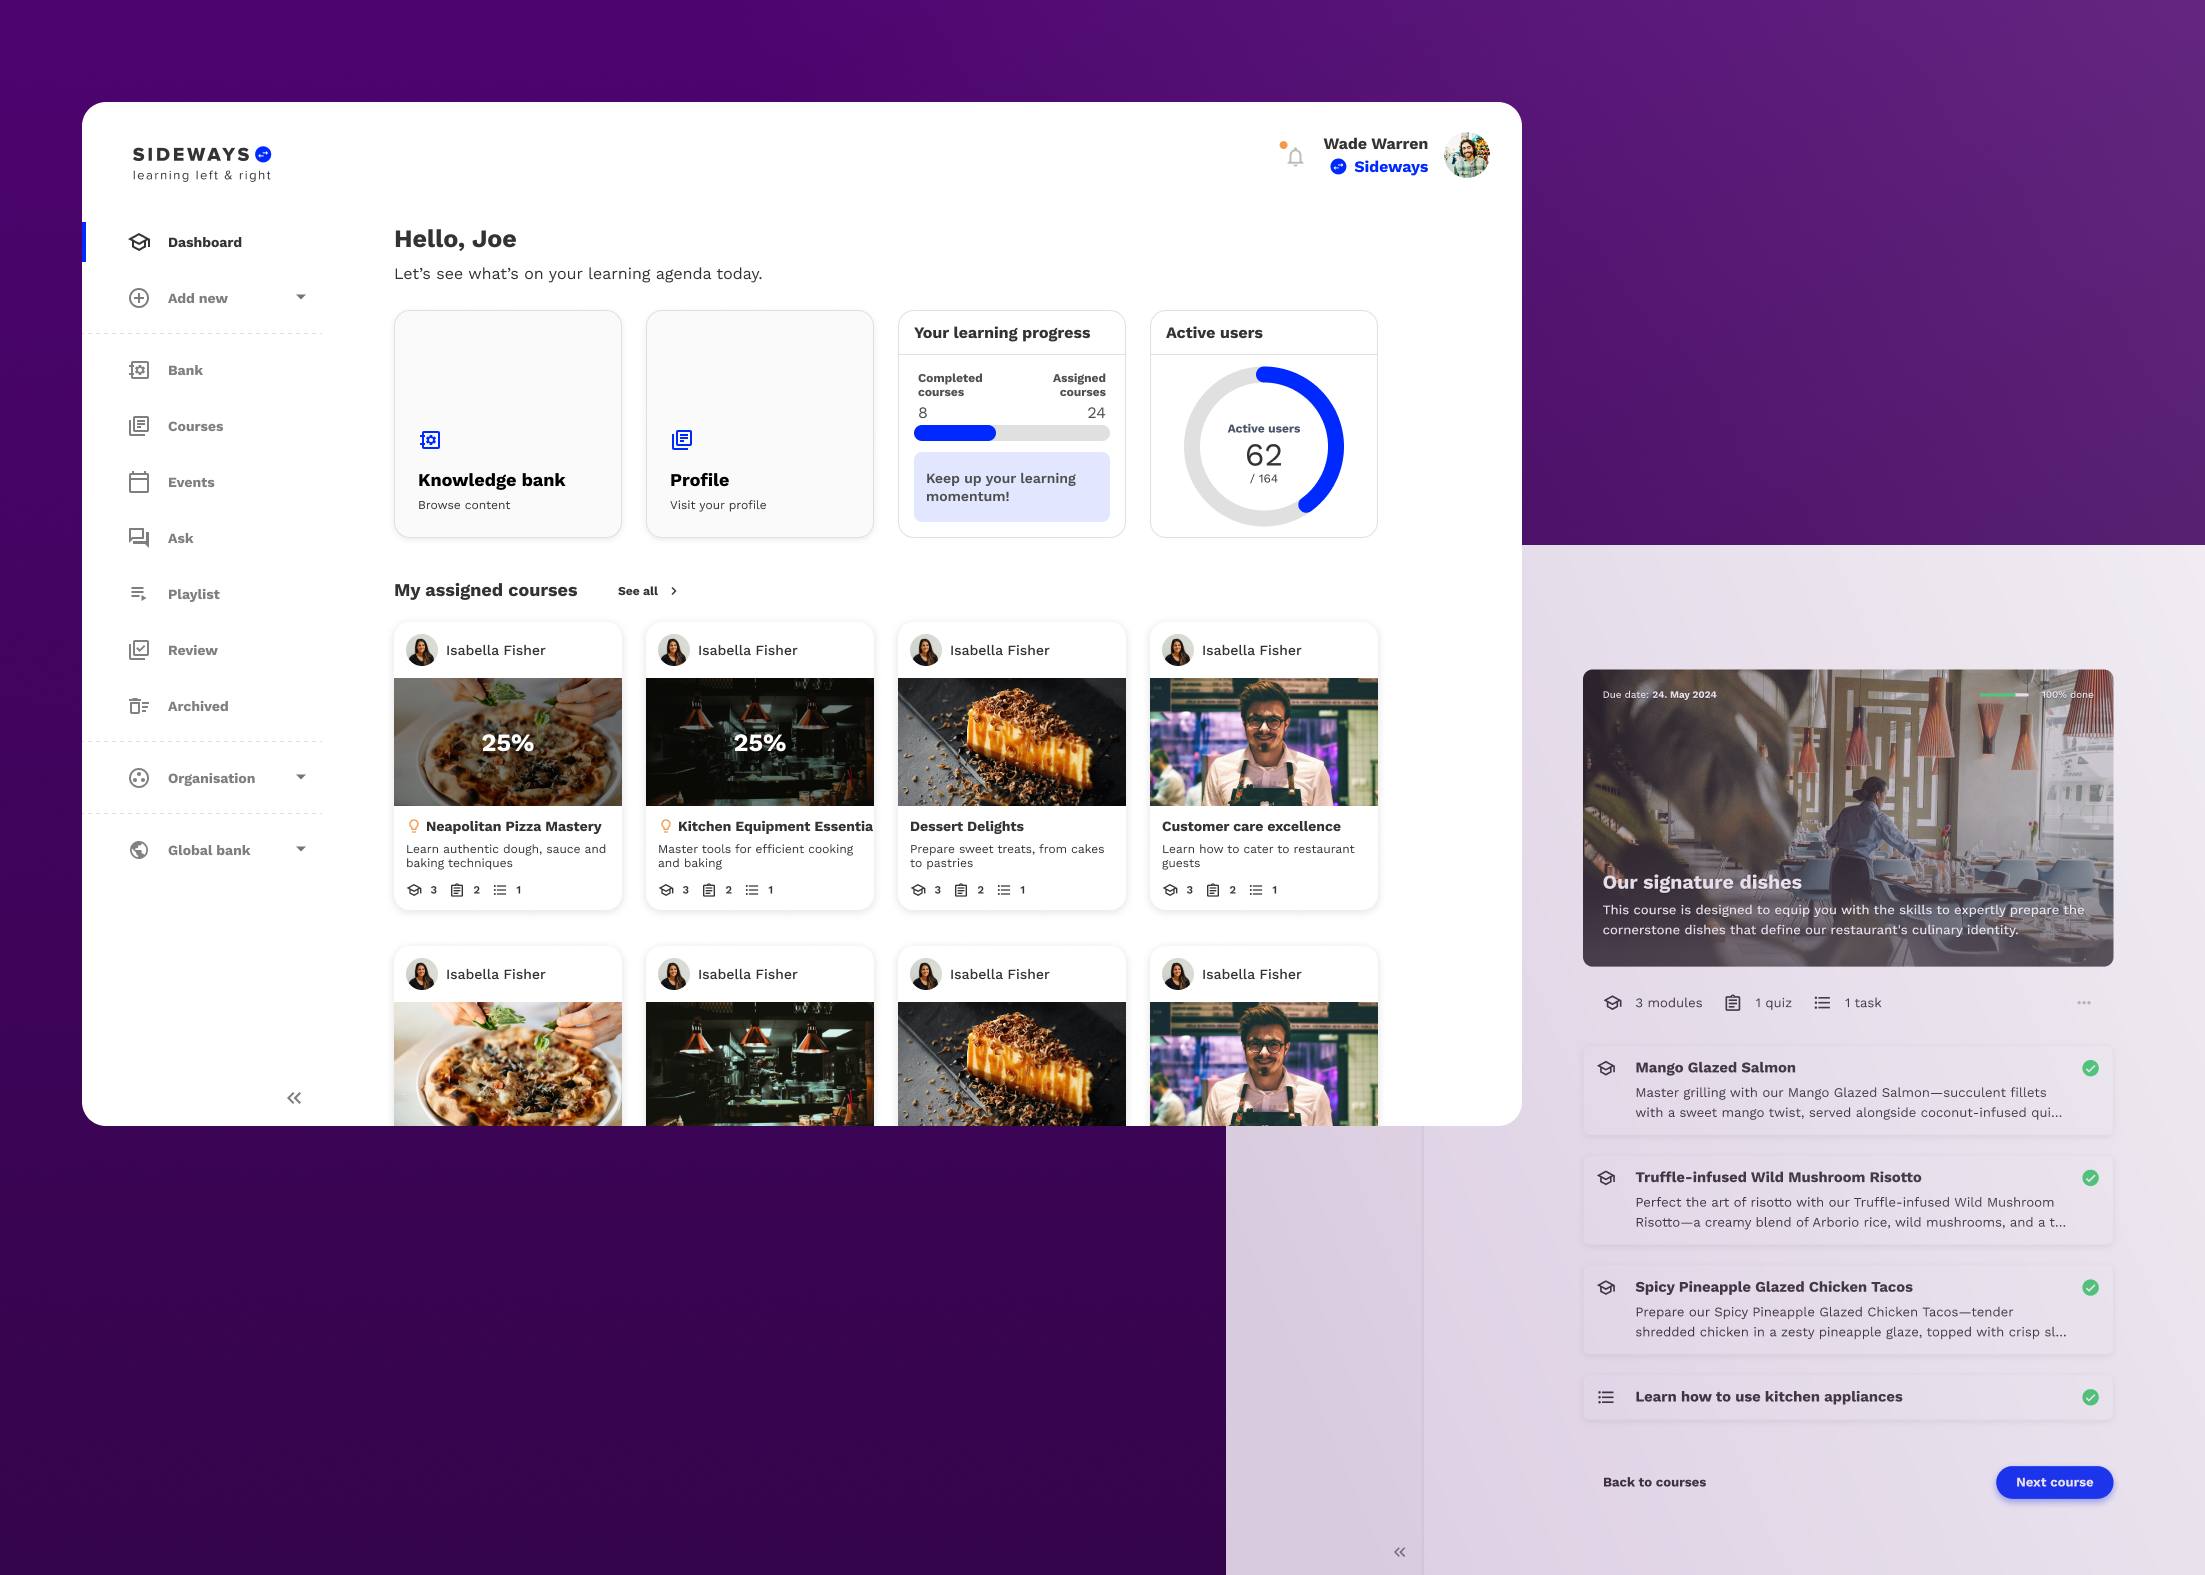Toggle green check on Mango Glazed Salmon

(x=2090, y=1068)
